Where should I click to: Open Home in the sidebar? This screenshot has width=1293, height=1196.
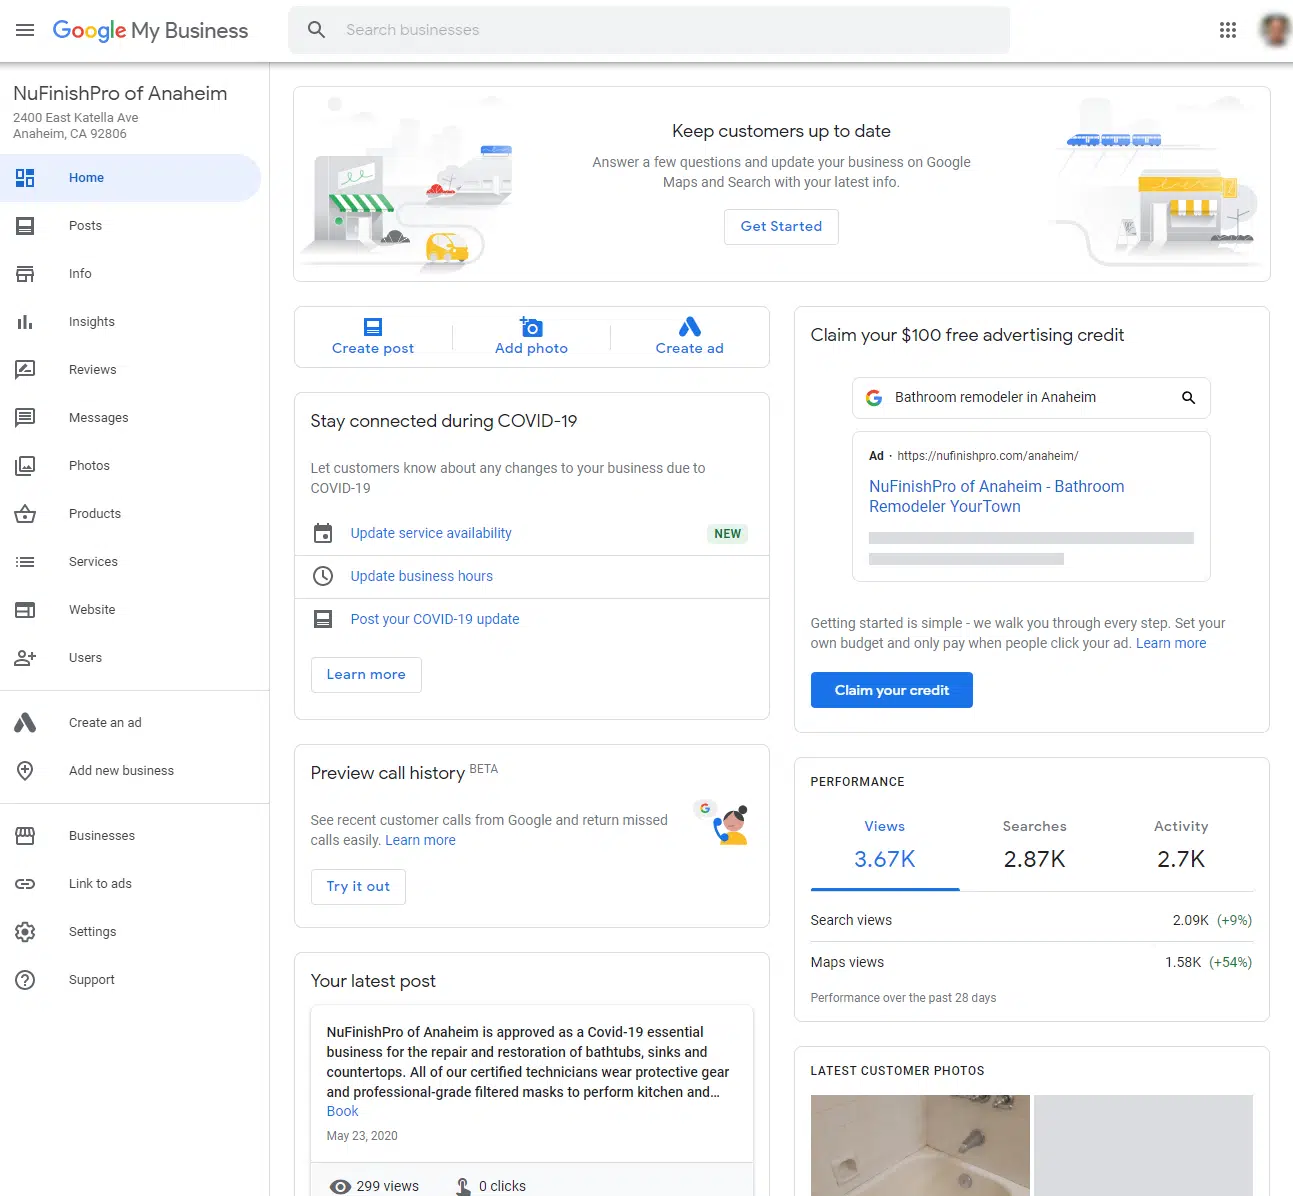(130, 178)
